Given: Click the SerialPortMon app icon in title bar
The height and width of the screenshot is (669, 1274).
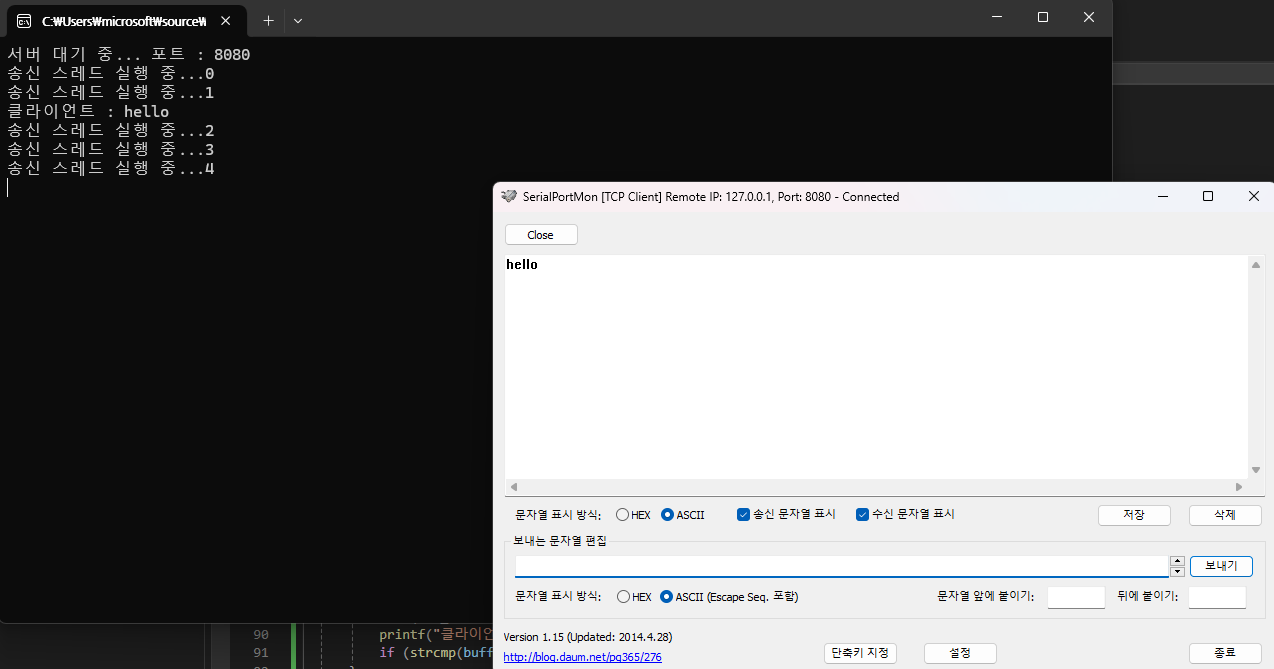Looking at the screenshot, I should pos(509,196).
